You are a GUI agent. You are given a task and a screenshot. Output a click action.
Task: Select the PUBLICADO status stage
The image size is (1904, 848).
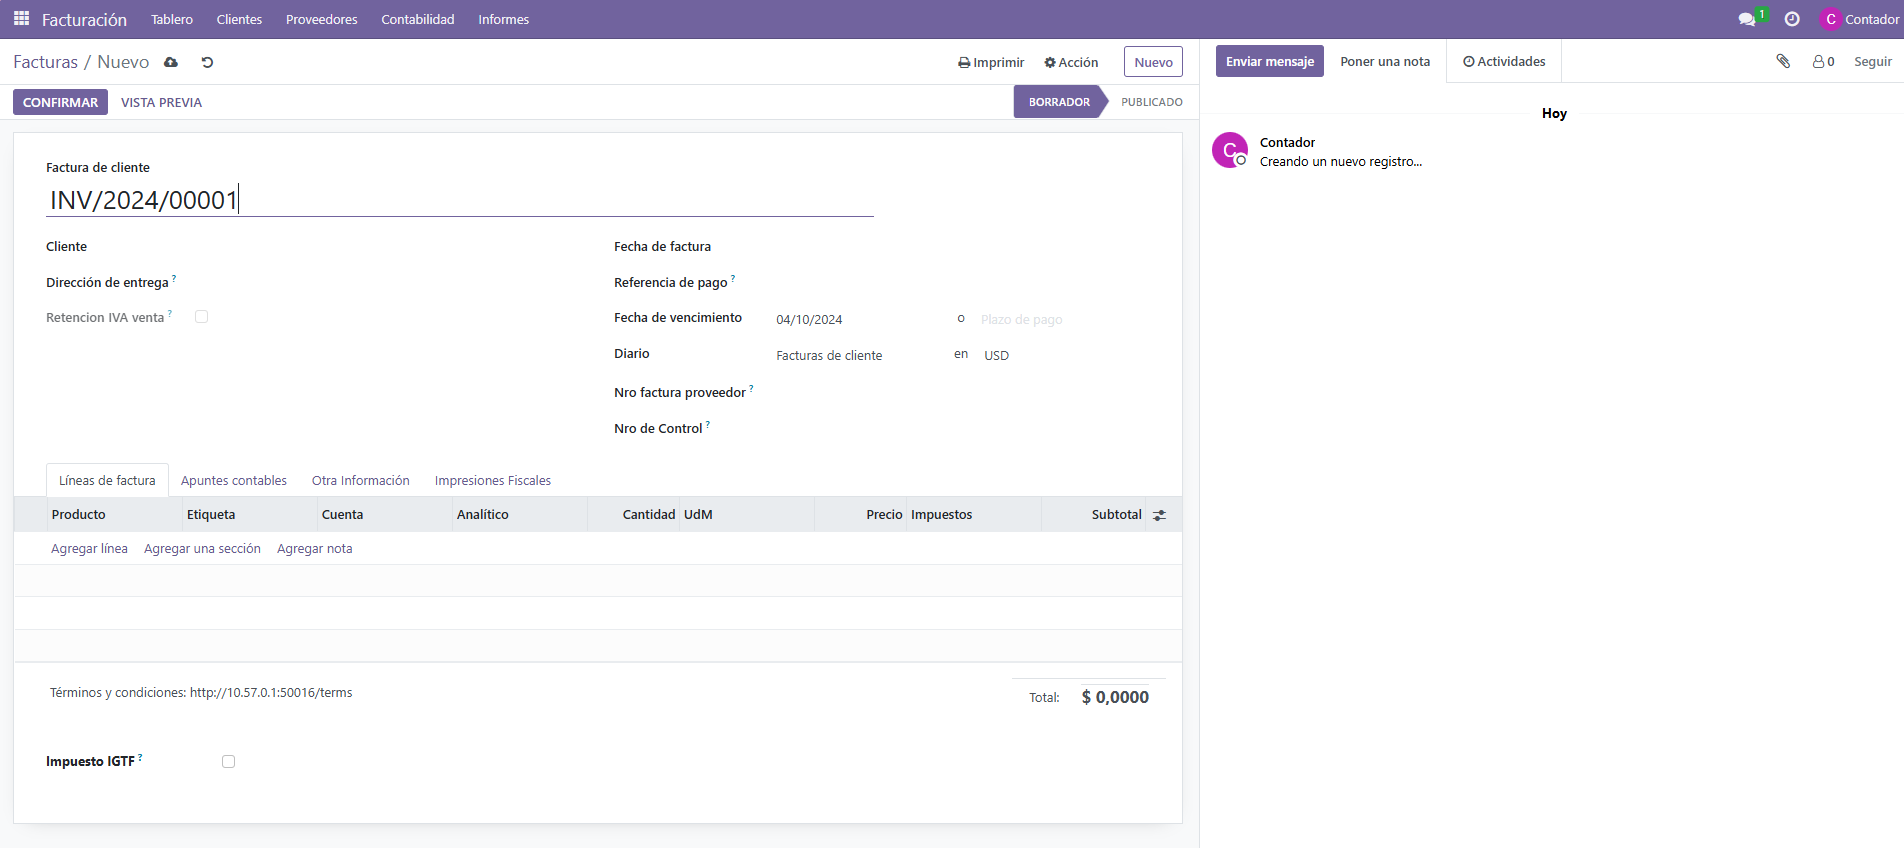tap(1152, 102)
